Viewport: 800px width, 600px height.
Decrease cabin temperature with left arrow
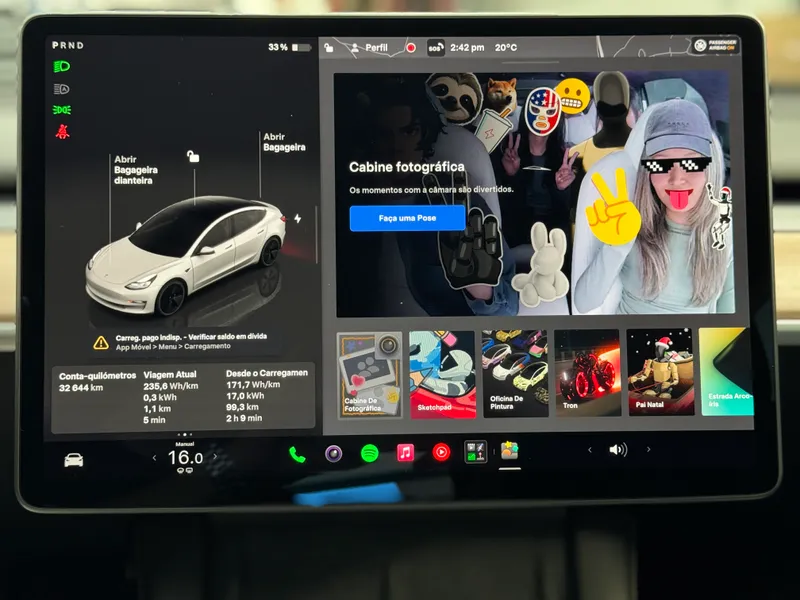coord(154,458)
